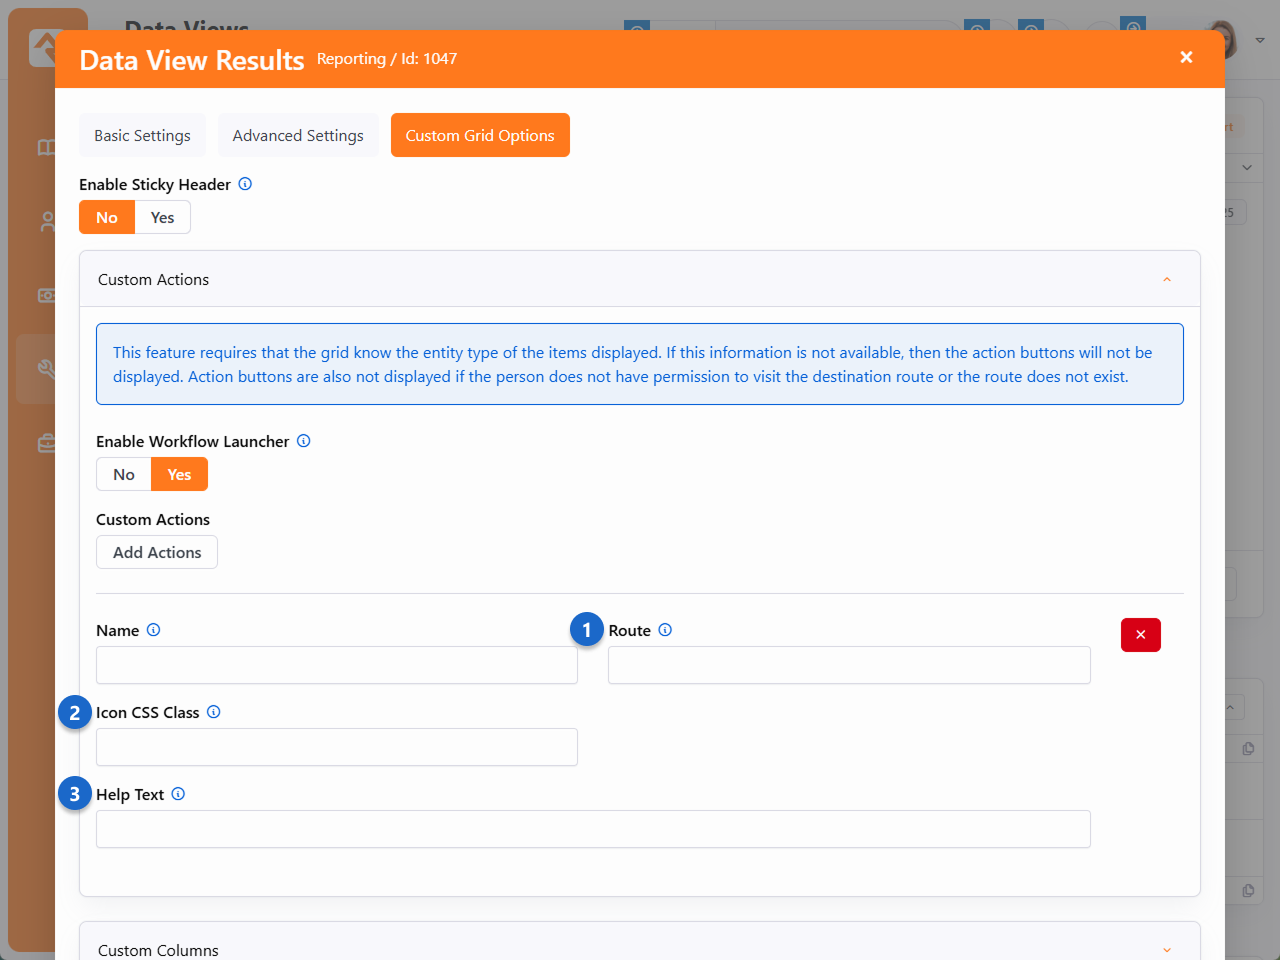The width and height of the screenshot is (1280, 960).
Task: Click the Add Actions button
Action: (x=157, y=553)
